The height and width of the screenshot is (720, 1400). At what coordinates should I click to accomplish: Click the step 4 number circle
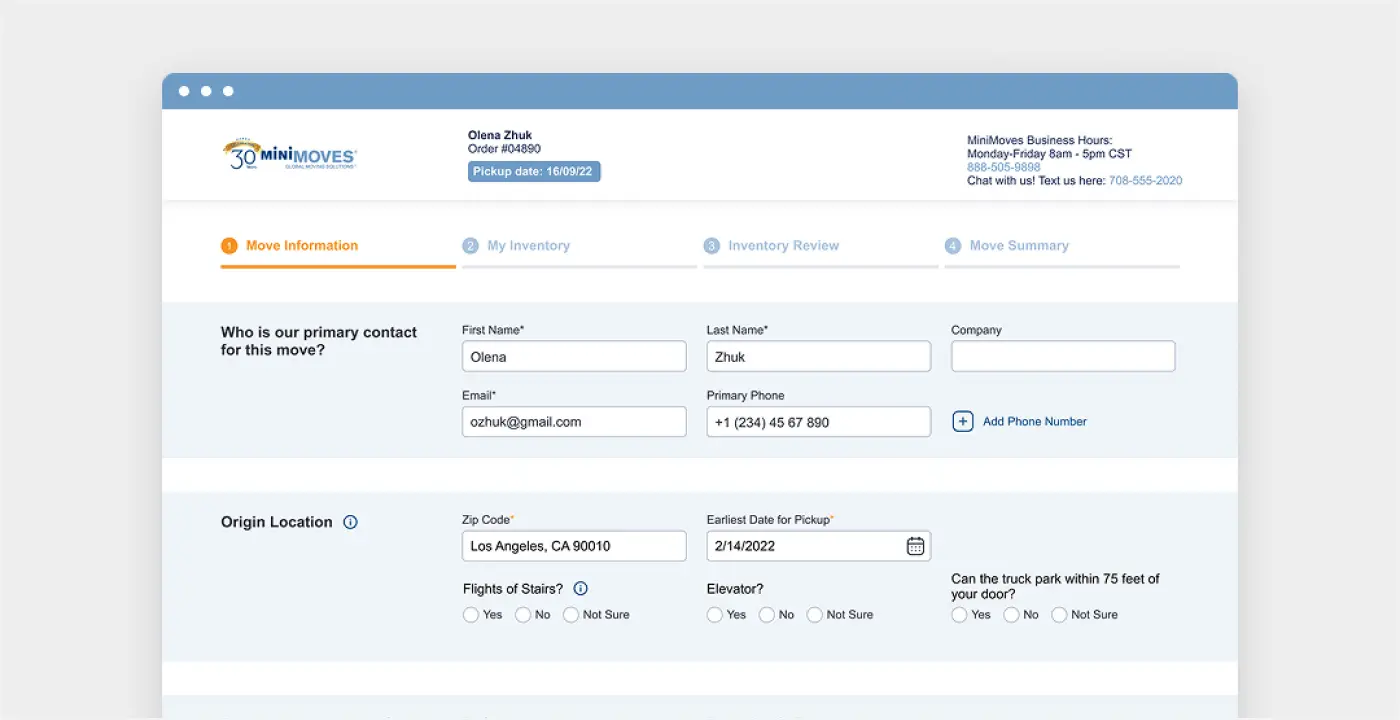click(x=953, y=246)
